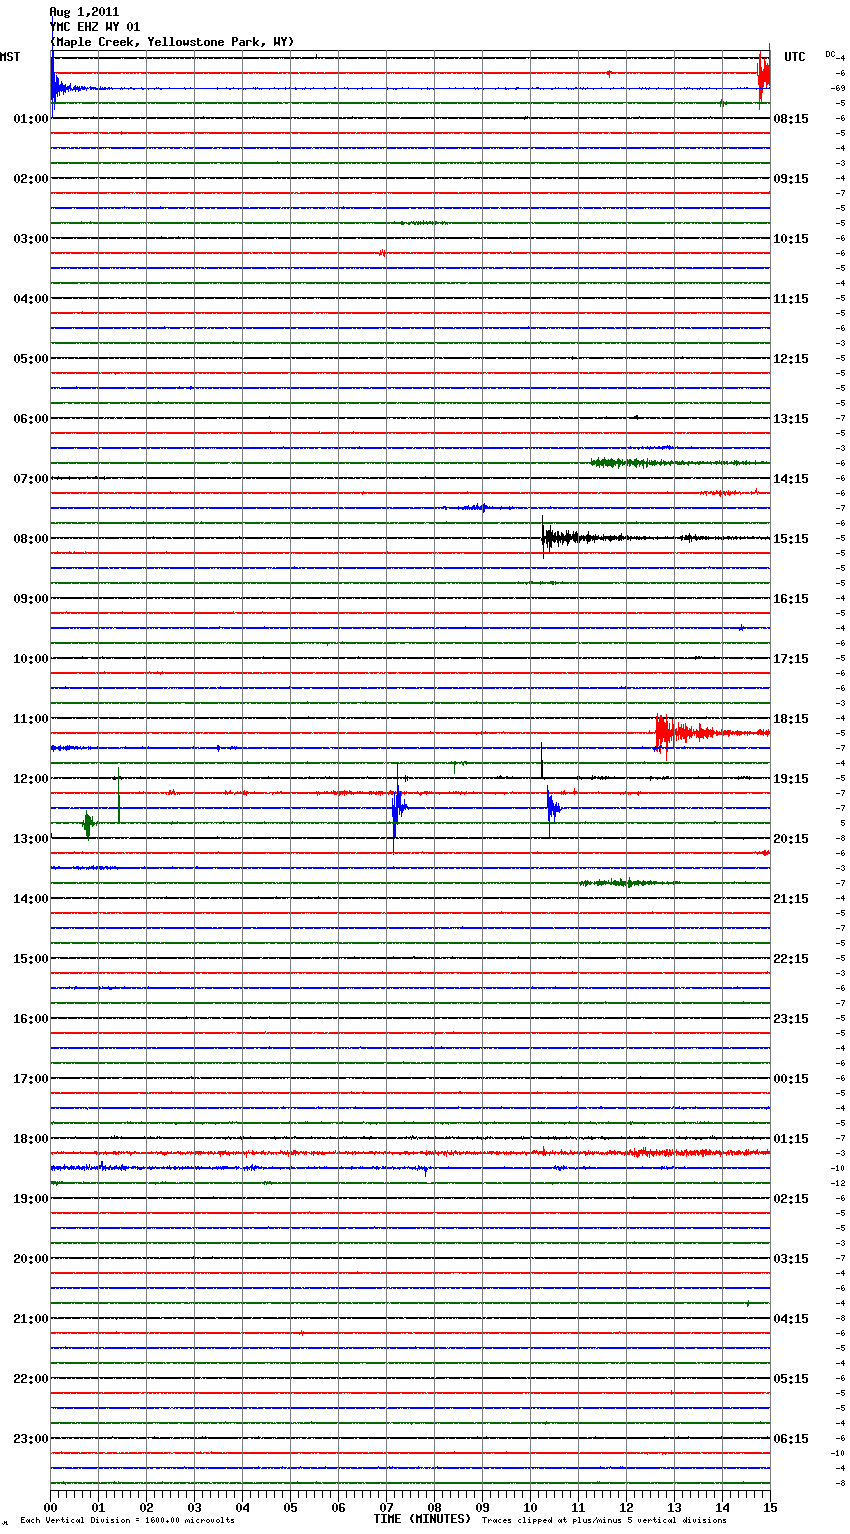Select the "01:00" MST row label

point(31,119)
